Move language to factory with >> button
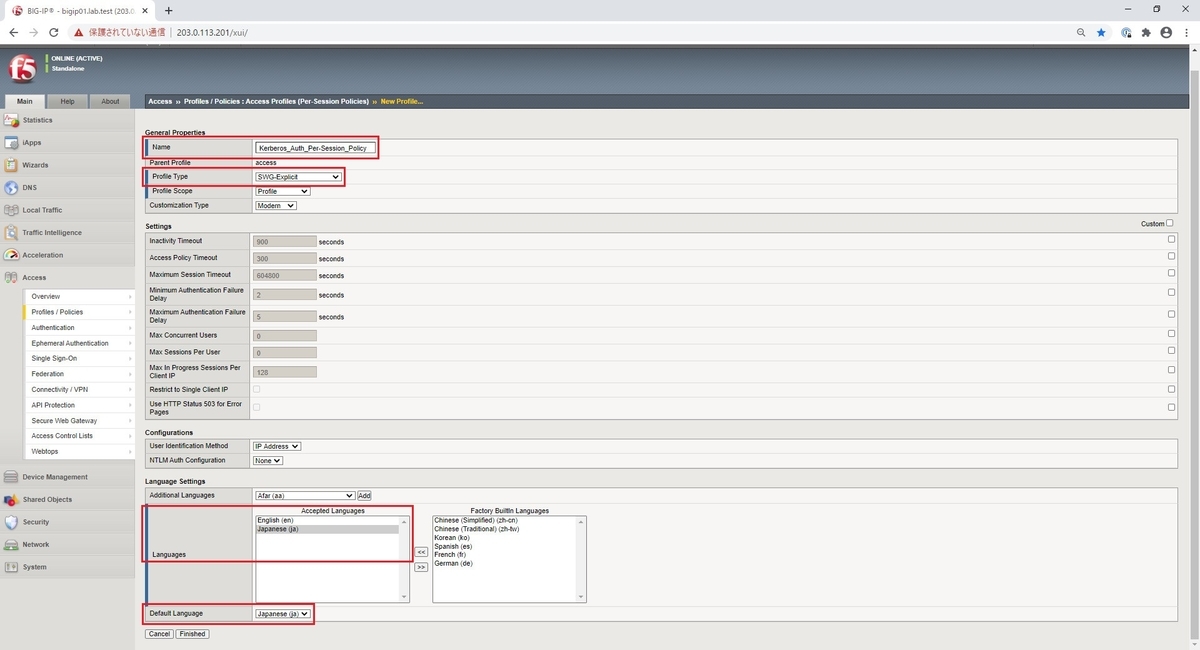This screenshot has height=650, width=1200. click(x=421, y=567)
